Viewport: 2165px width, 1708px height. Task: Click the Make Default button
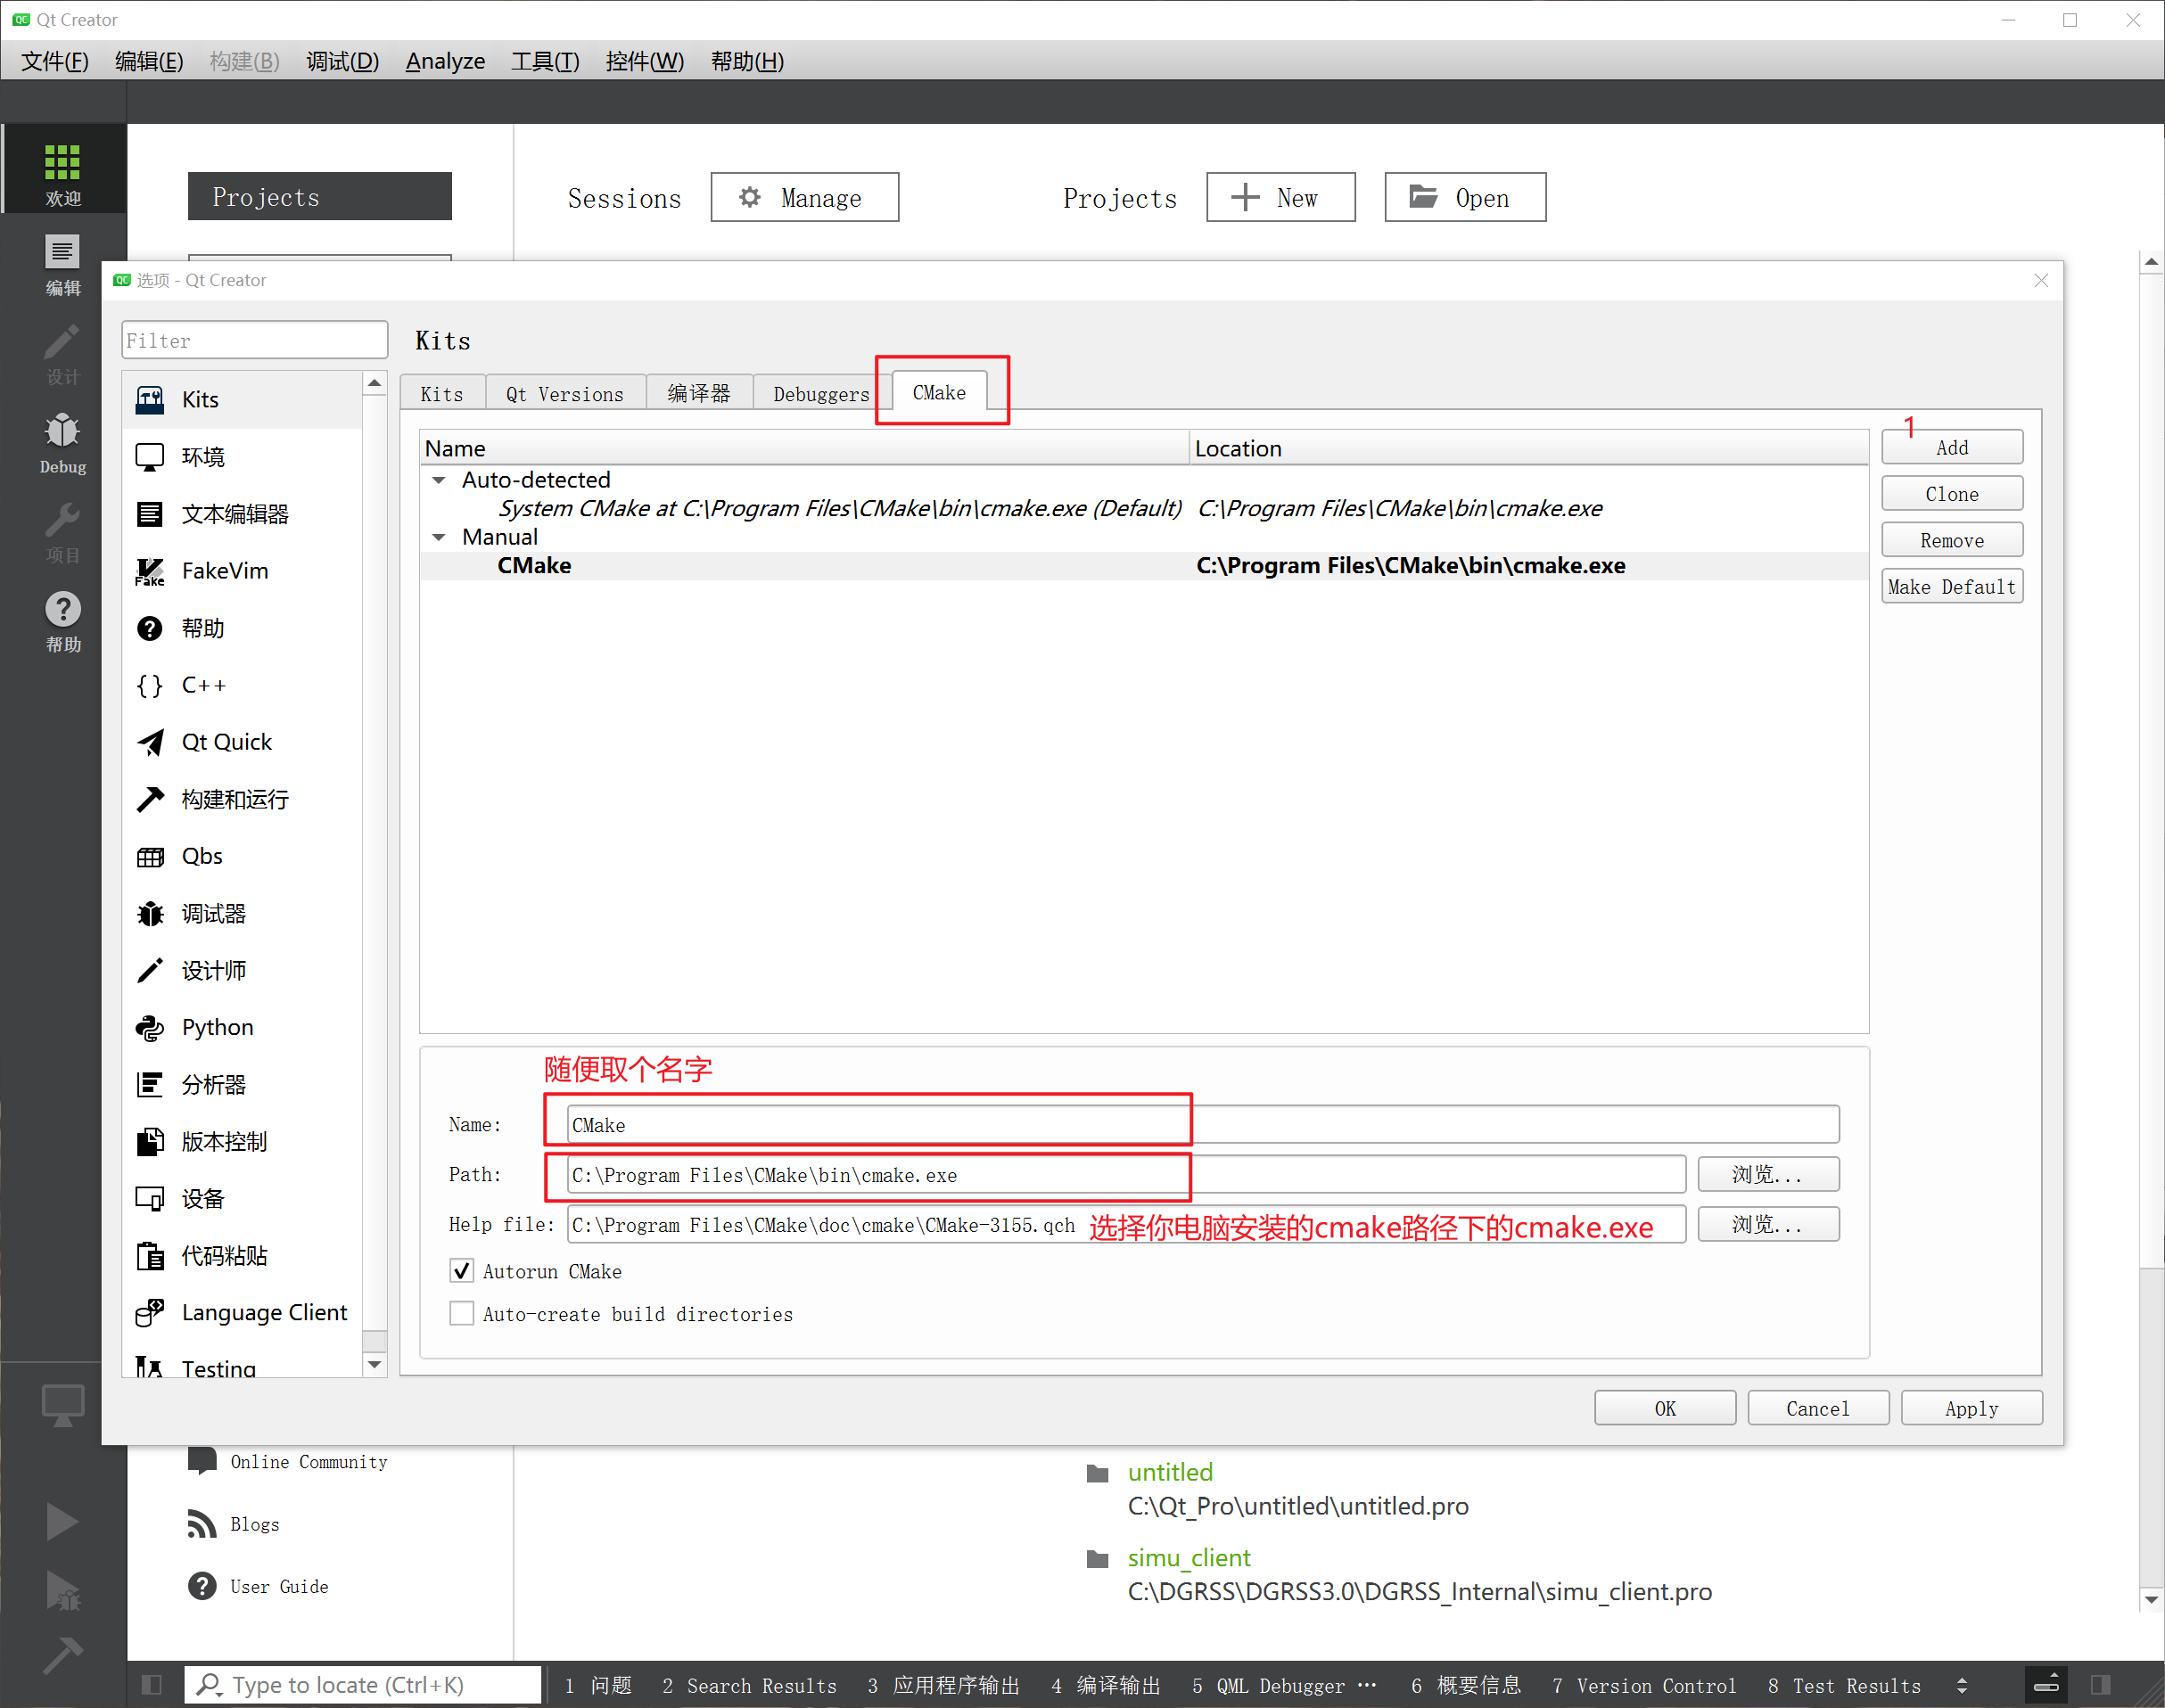tap(1951, 587)
